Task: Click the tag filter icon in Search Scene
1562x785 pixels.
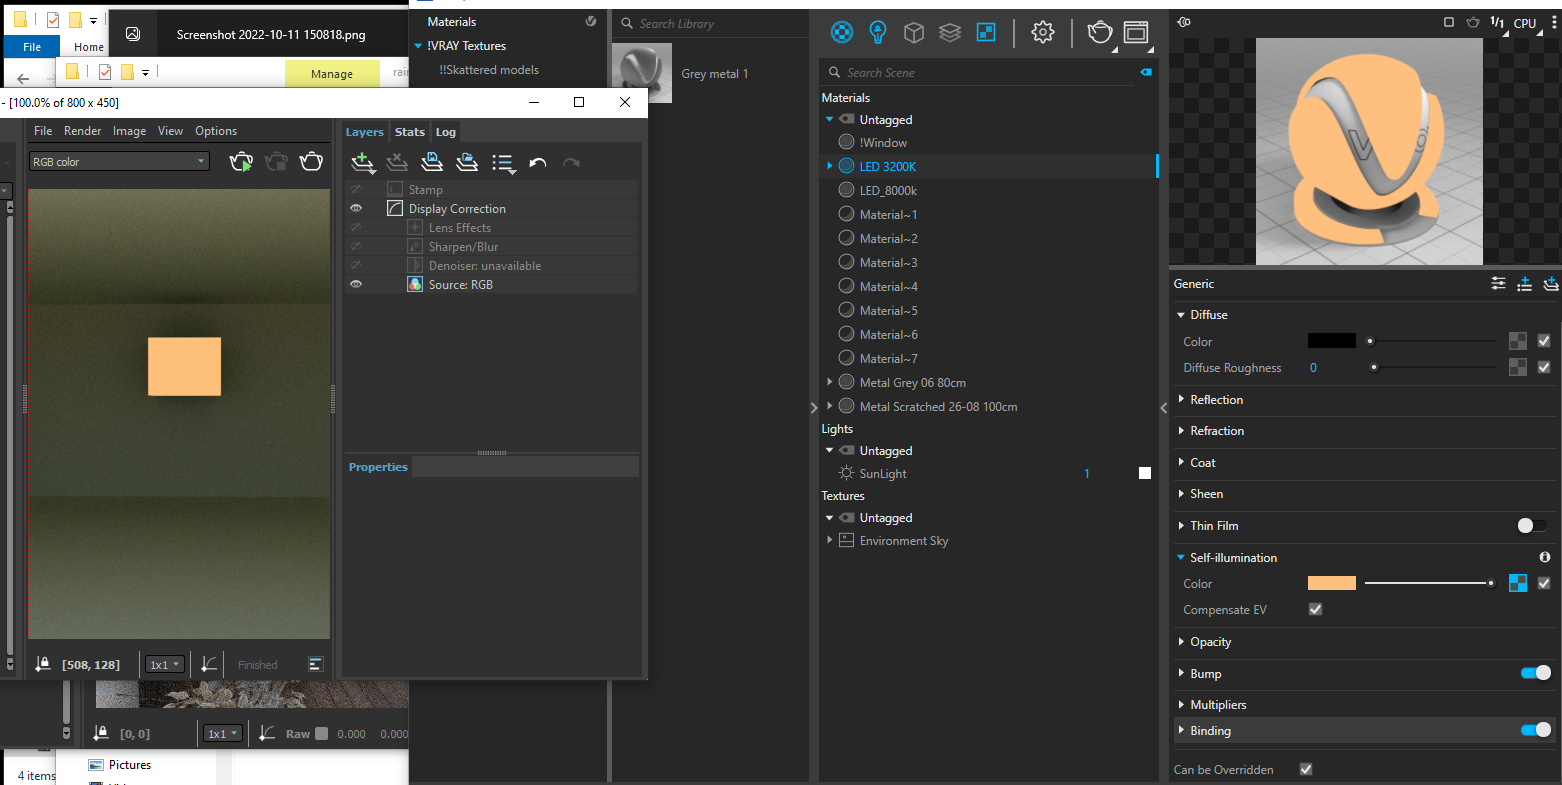Action: 1146,72
